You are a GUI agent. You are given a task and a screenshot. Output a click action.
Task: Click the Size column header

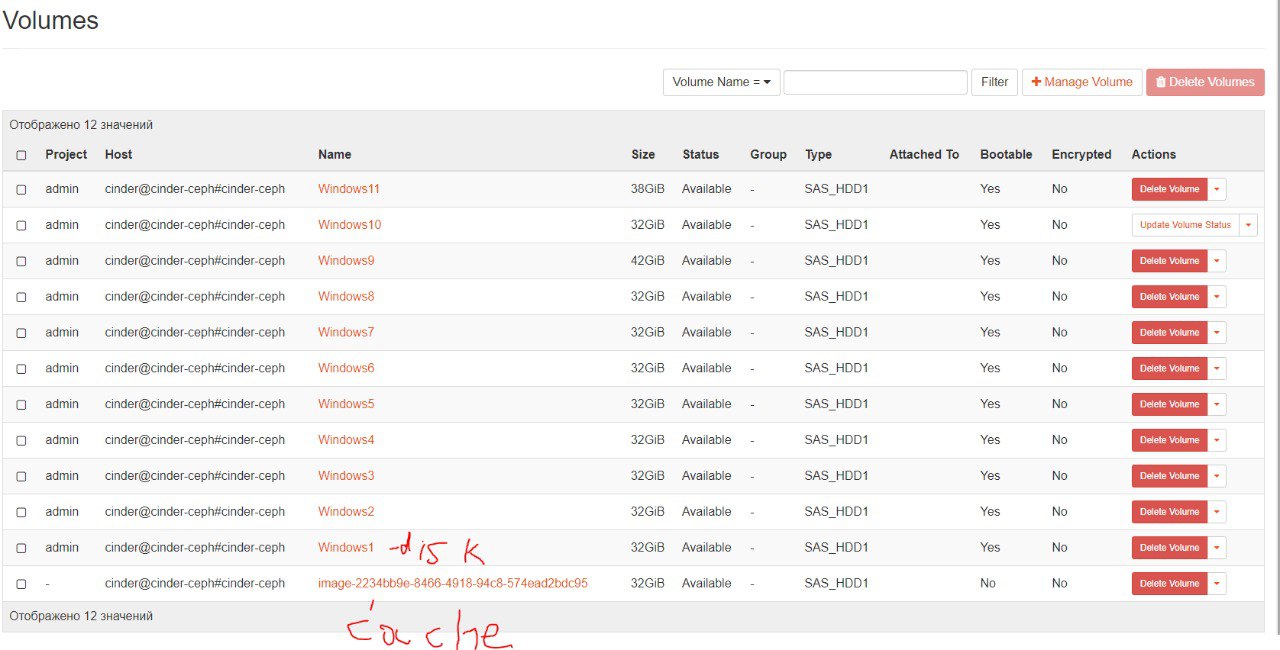[x=643, y=155]
